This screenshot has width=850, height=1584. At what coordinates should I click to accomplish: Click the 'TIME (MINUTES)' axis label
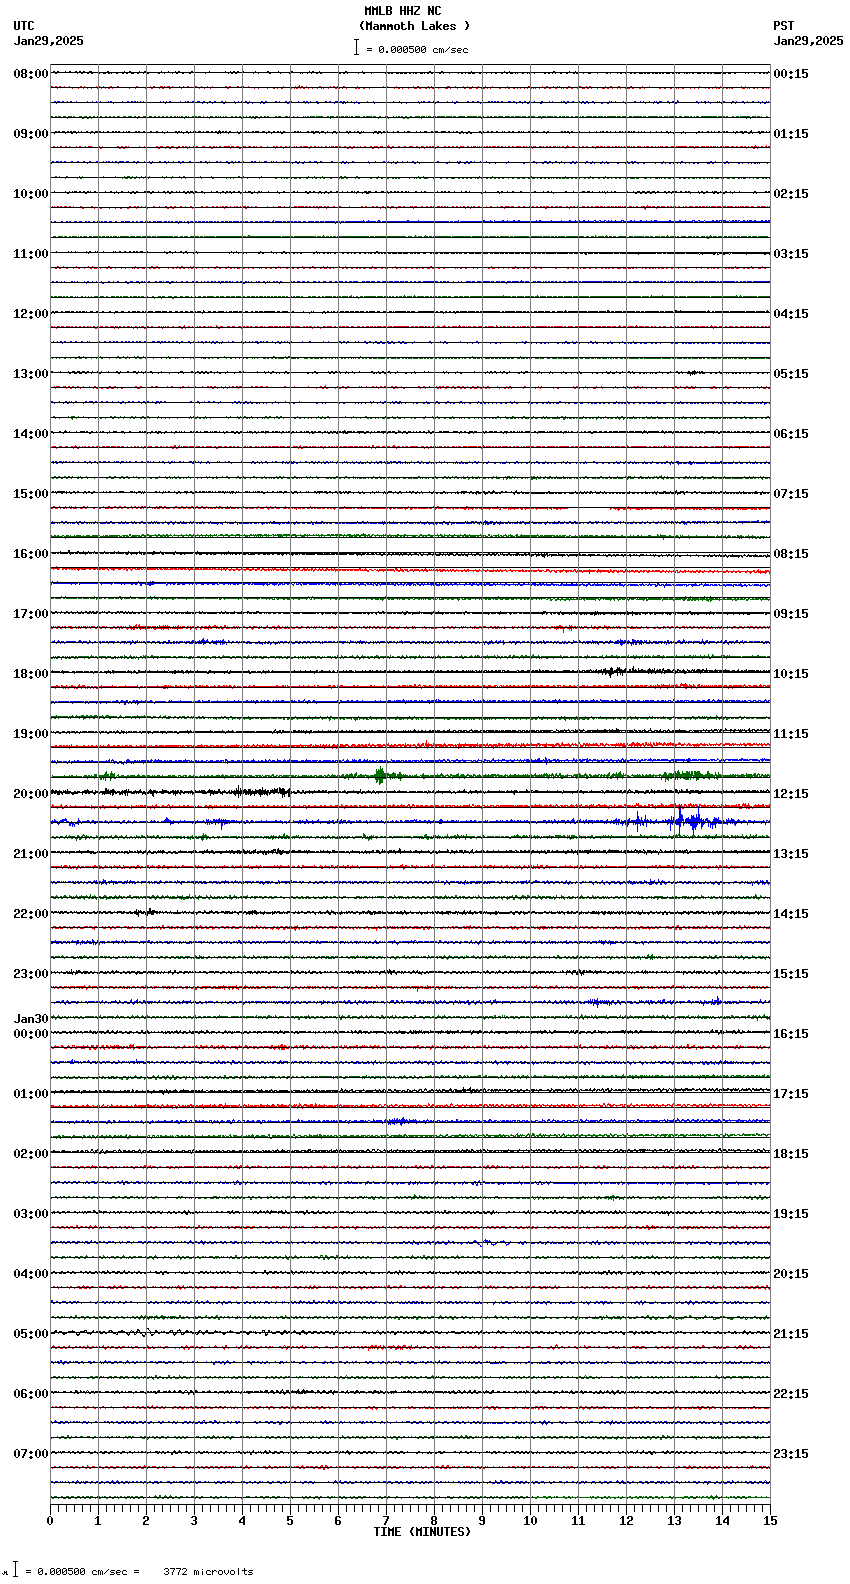[x=422, y=1532]
